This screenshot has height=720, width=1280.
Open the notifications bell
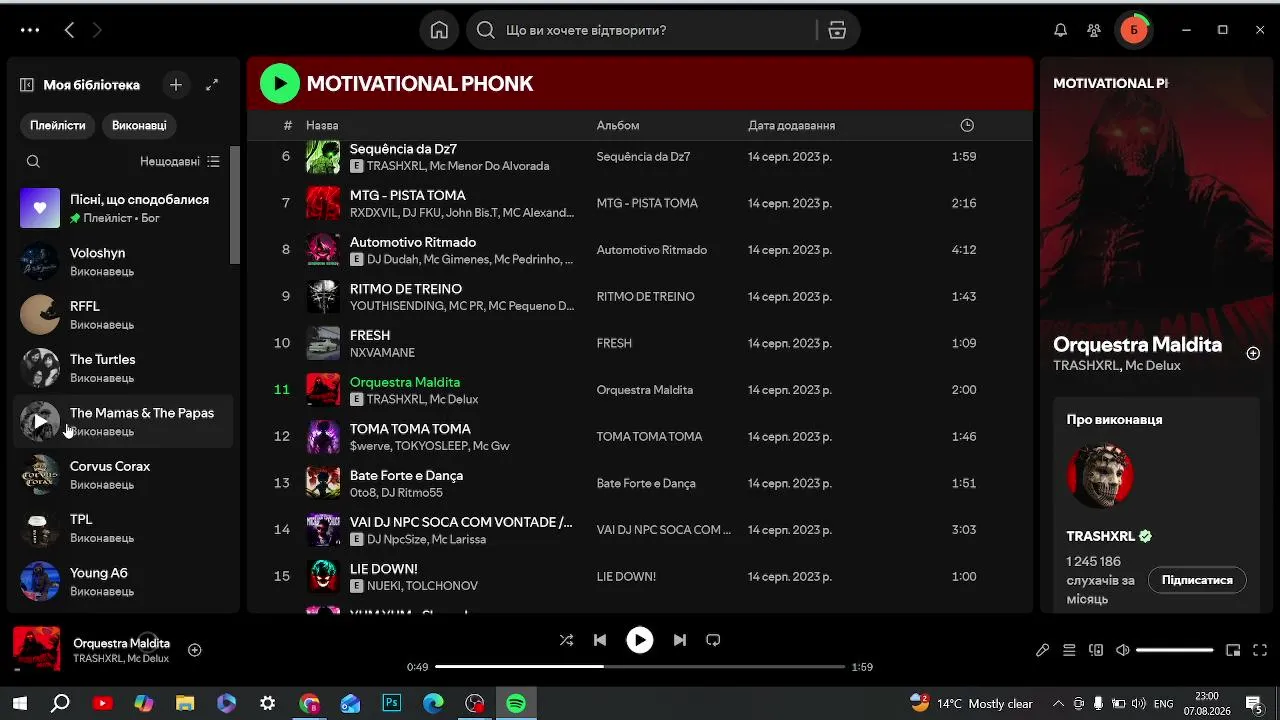tap(1061, 30)
